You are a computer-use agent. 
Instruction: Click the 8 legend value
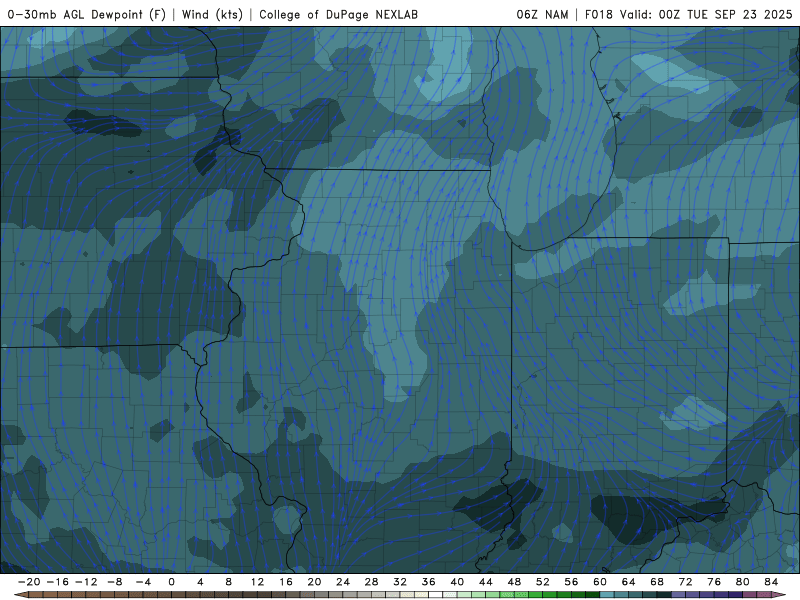[x=229, y=582]
